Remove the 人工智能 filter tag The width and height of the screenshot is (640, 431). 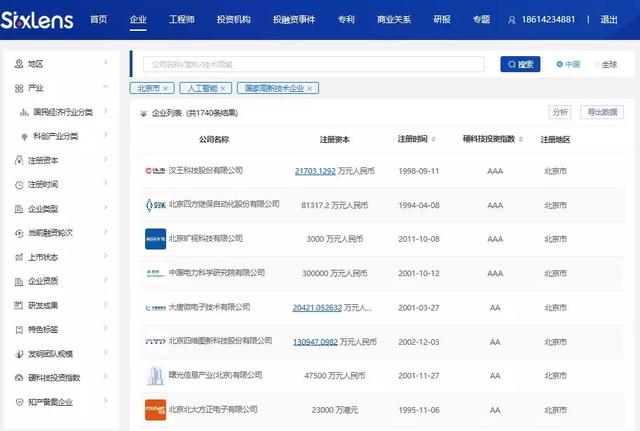223,89
